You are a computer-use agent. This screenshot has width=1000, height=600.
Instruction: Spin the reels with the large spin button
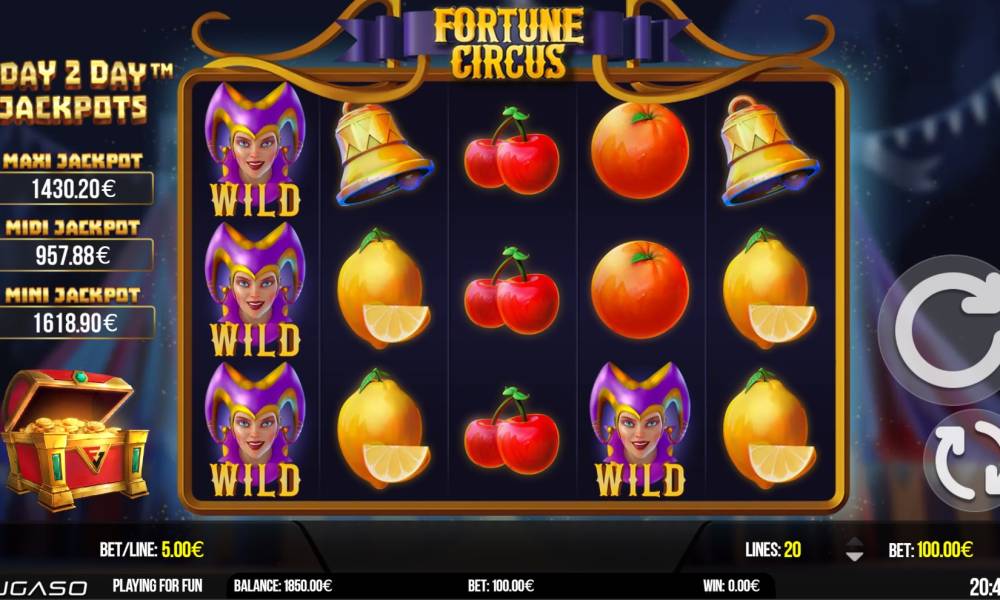click(x=945, y=330)
